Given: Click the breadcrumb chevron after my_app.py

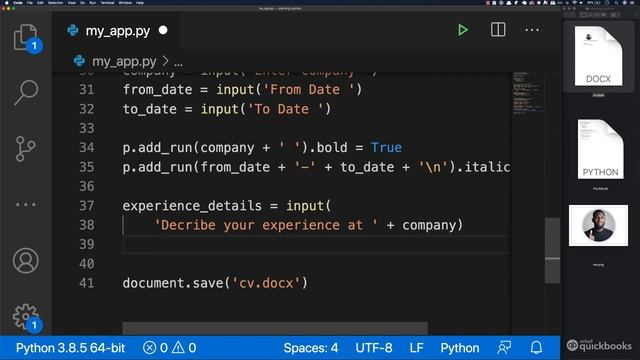Looking at the screenshot, I should [x=165, y=62].
